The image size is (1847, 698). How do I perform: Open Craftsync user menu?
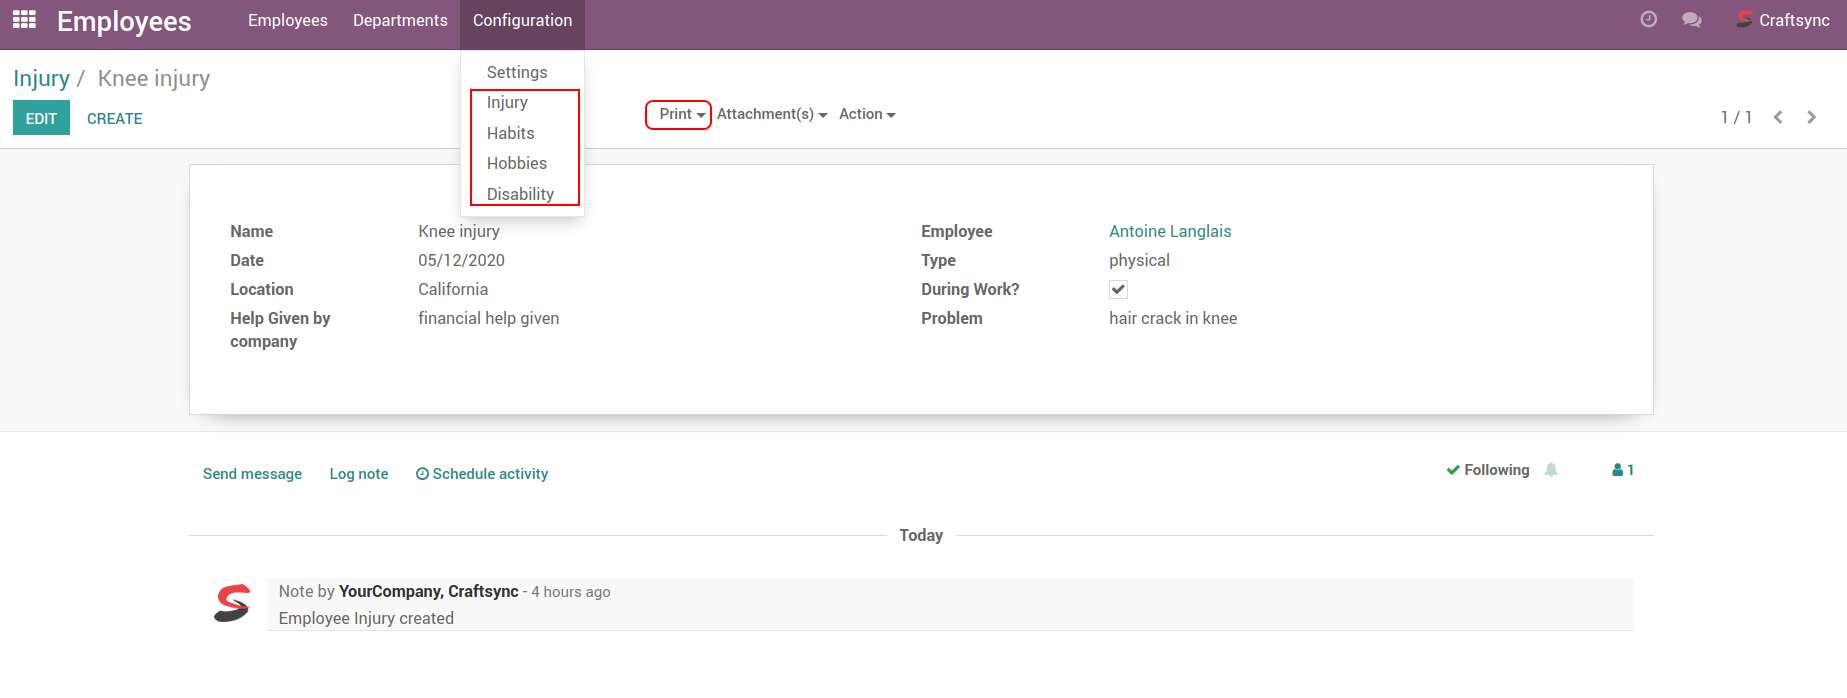(1783, 20)
